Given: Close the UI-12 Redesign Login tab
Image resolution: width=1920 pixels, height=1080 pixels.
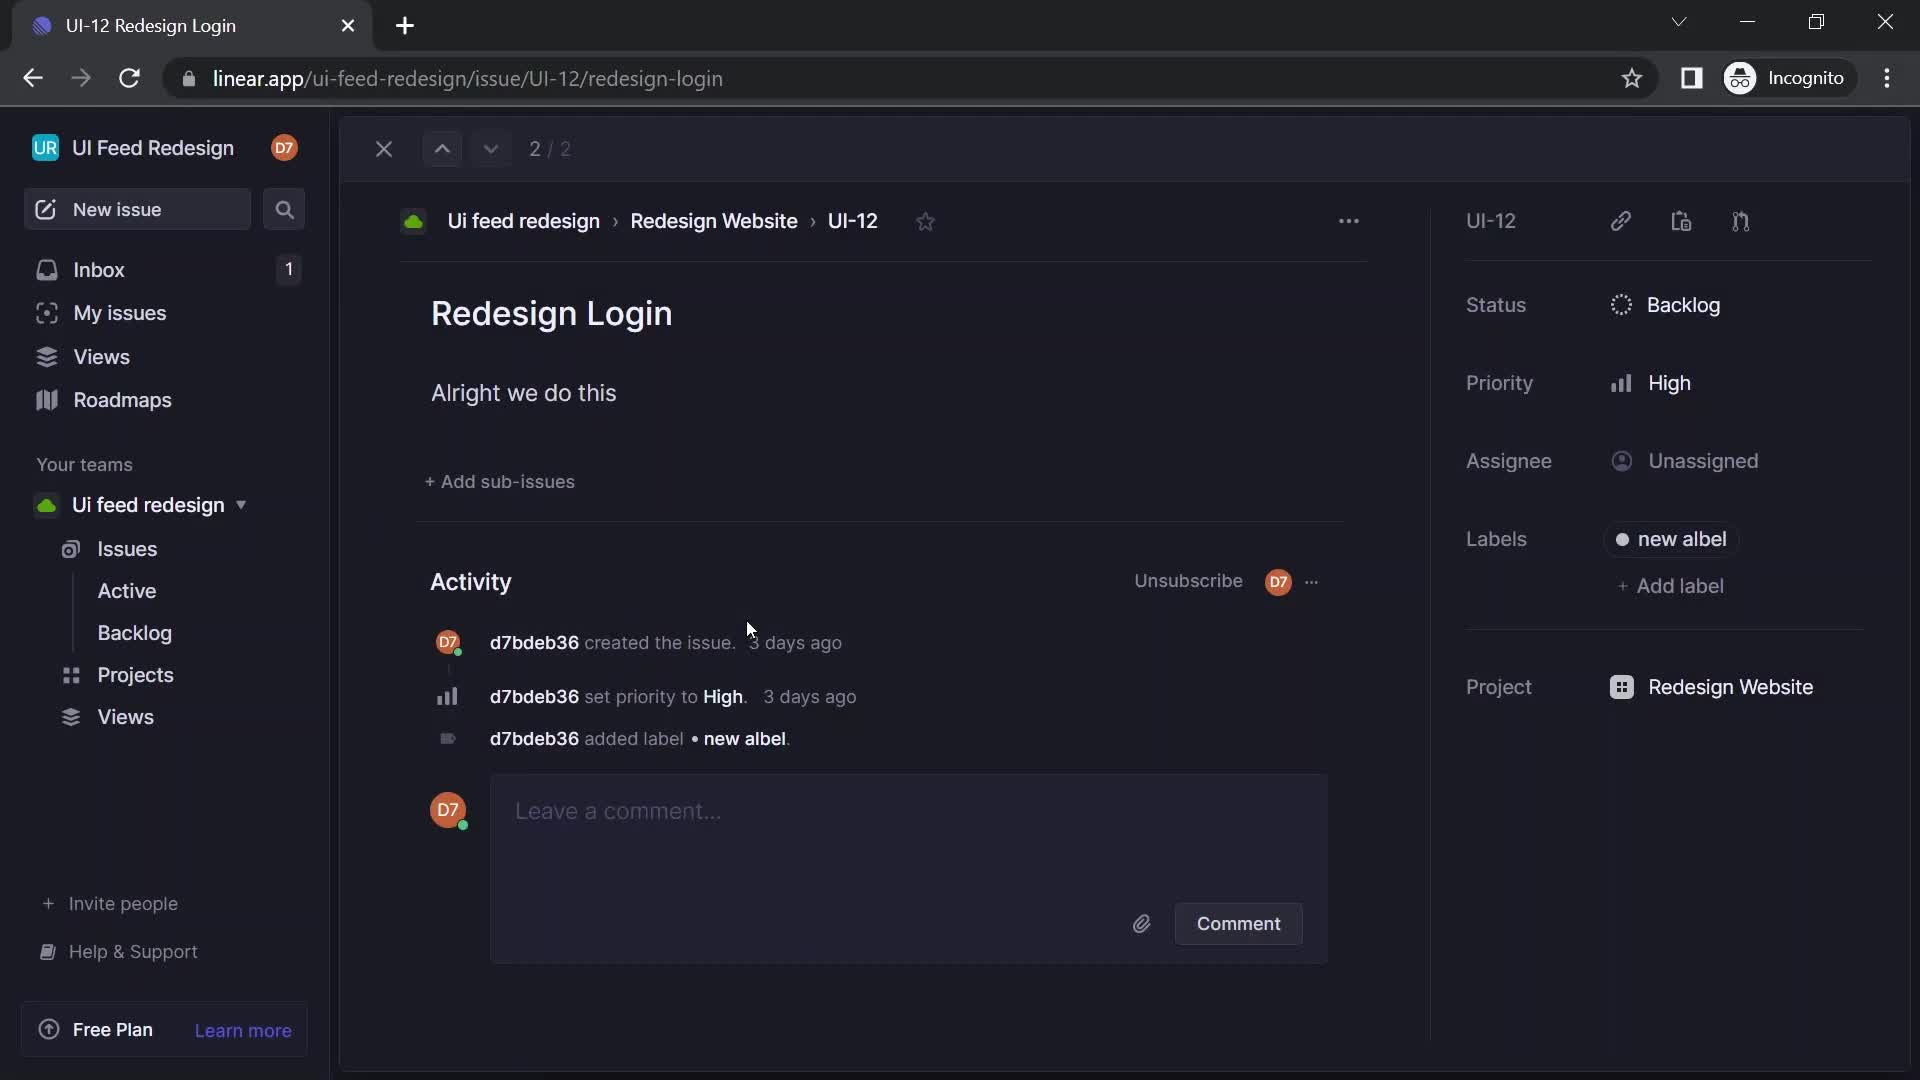Looking at the screenshot, I should coord(348,26).
